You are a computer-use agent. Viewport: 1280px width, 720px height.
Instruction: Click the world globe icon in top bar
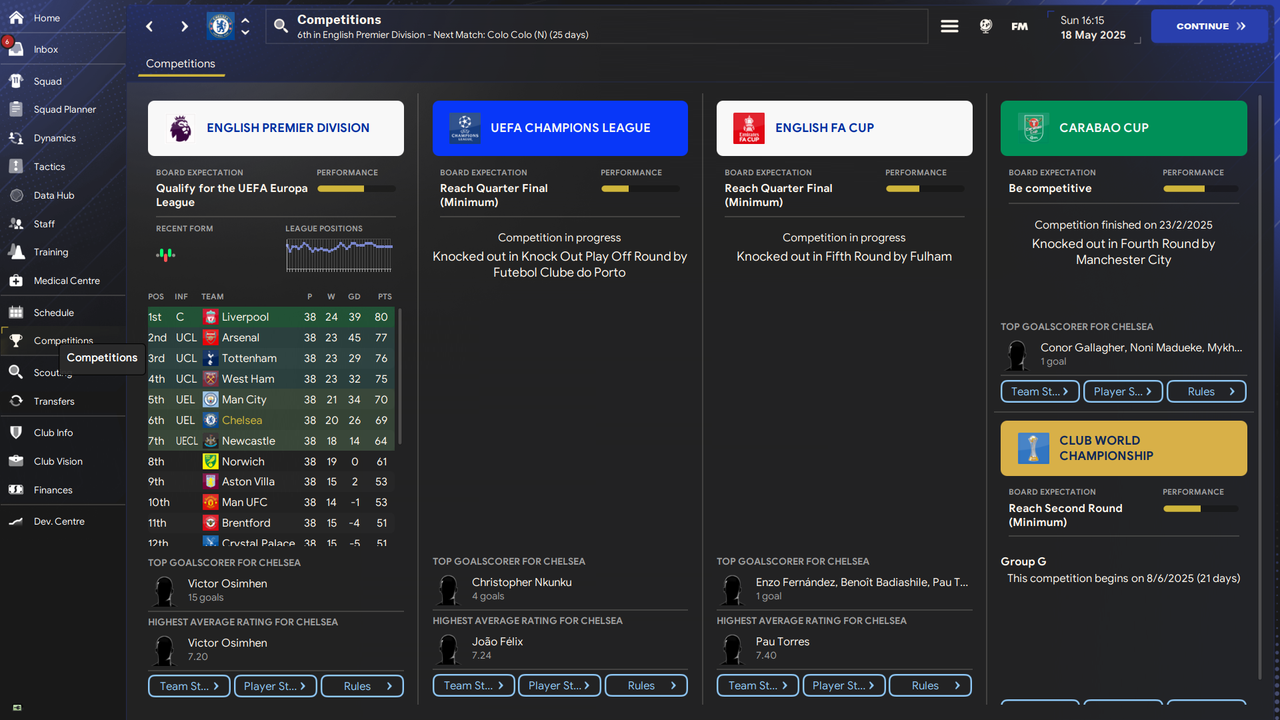986,27
